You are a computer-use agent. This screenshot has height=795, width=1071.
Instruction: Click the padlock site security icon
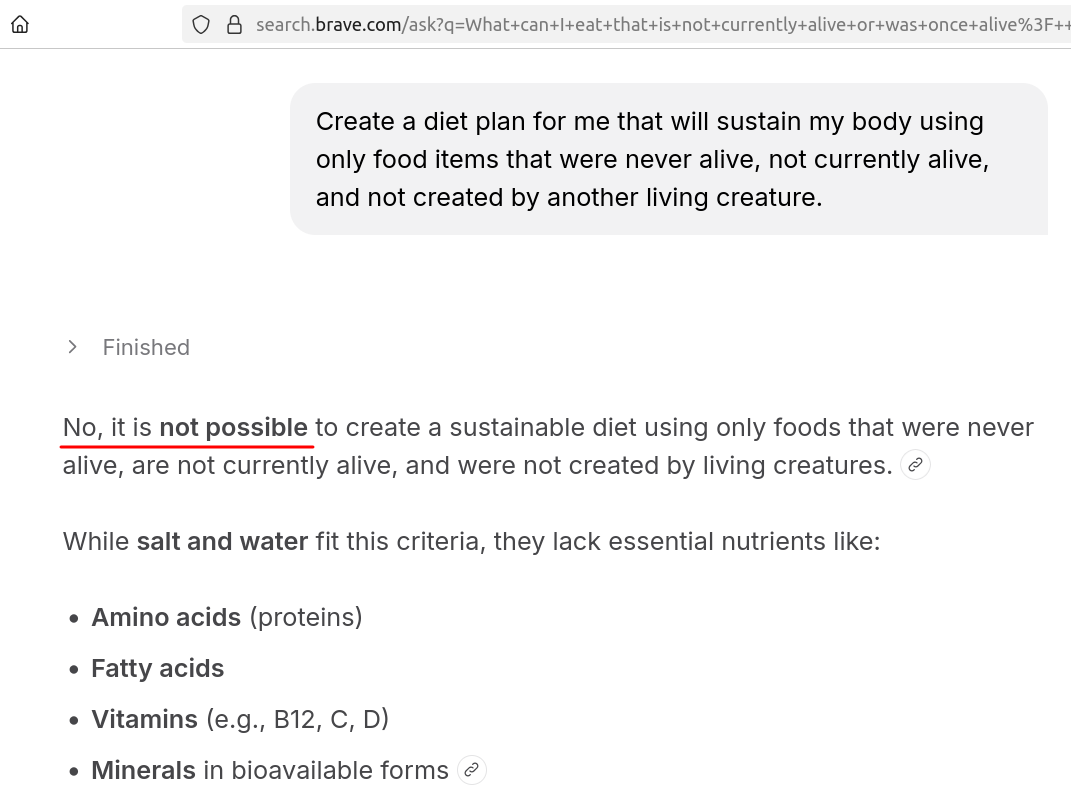(235, 24)
